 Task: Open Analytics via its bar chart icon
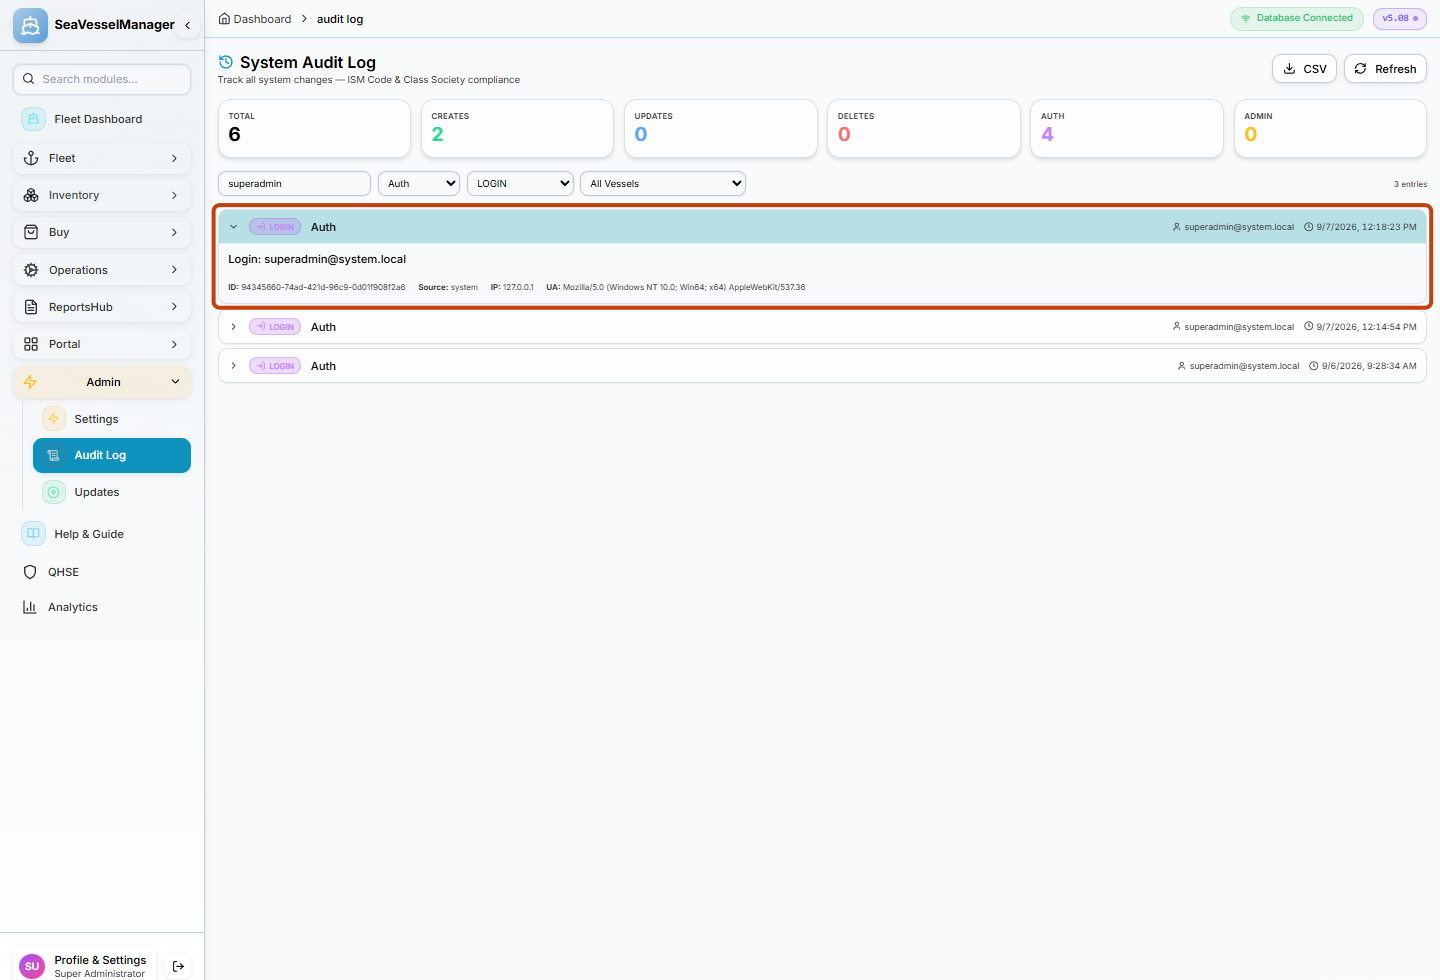pos(30,607)
